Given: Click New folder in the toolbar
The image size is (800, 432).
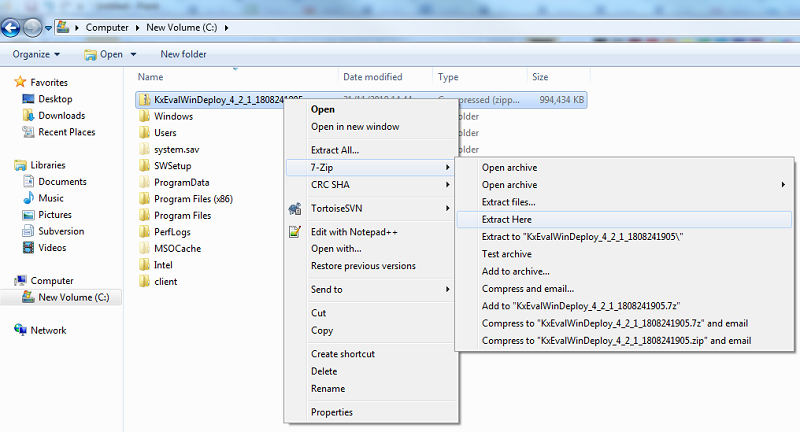Looking at the screenshot, I should (x=183, y=54).
